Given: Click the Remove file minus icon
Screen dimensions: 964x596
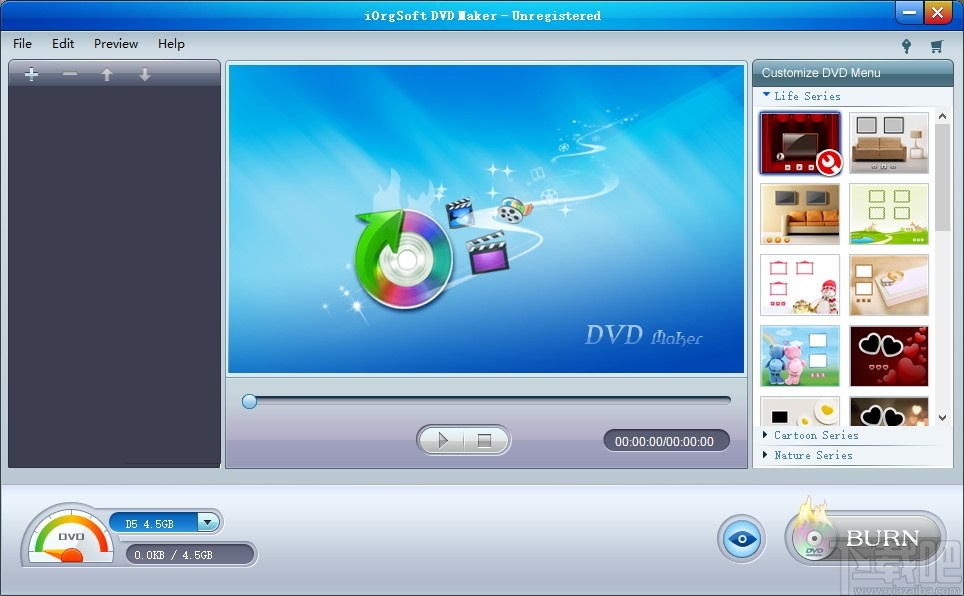Looking at the screenshot, I should tap(68, 73).
